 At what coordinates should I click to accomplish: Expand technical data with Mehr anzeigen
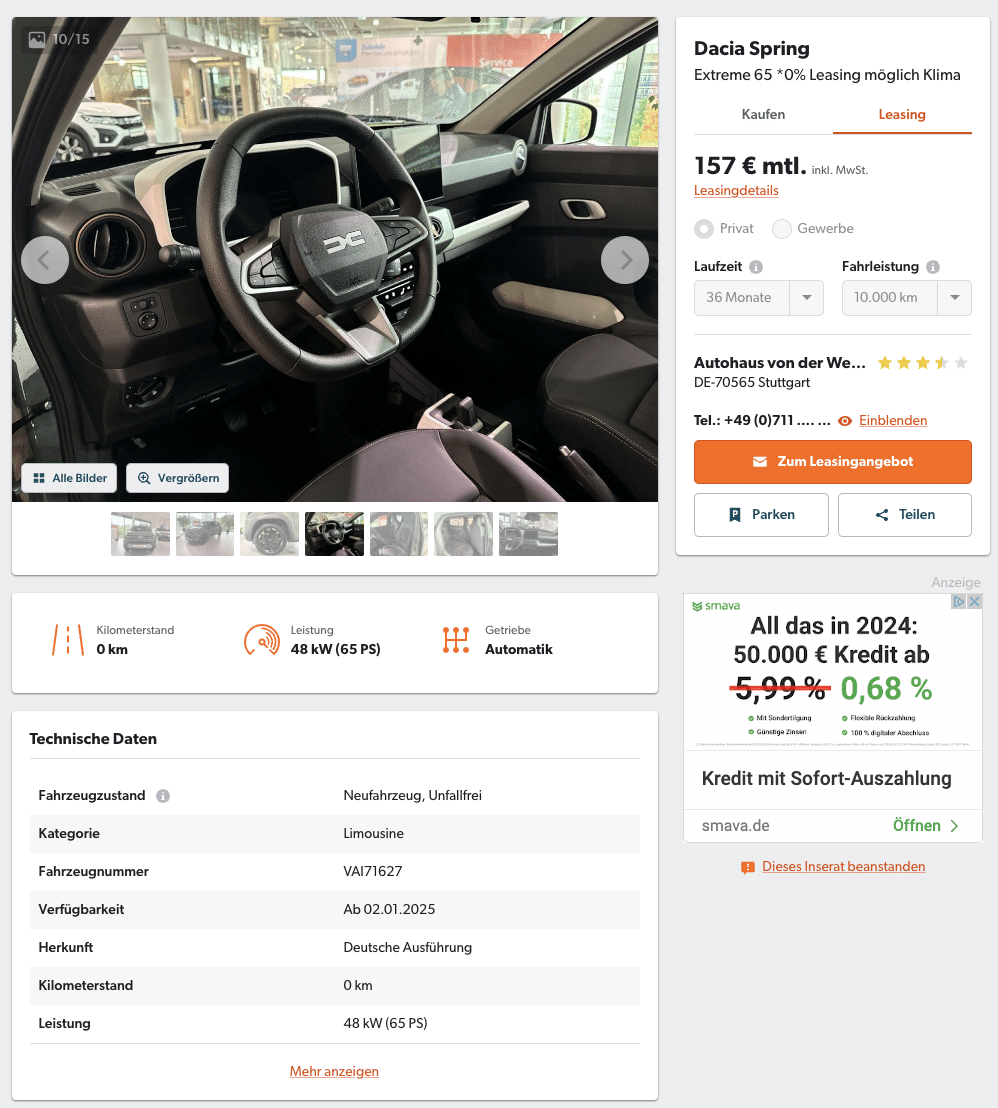coord(334,1071)
